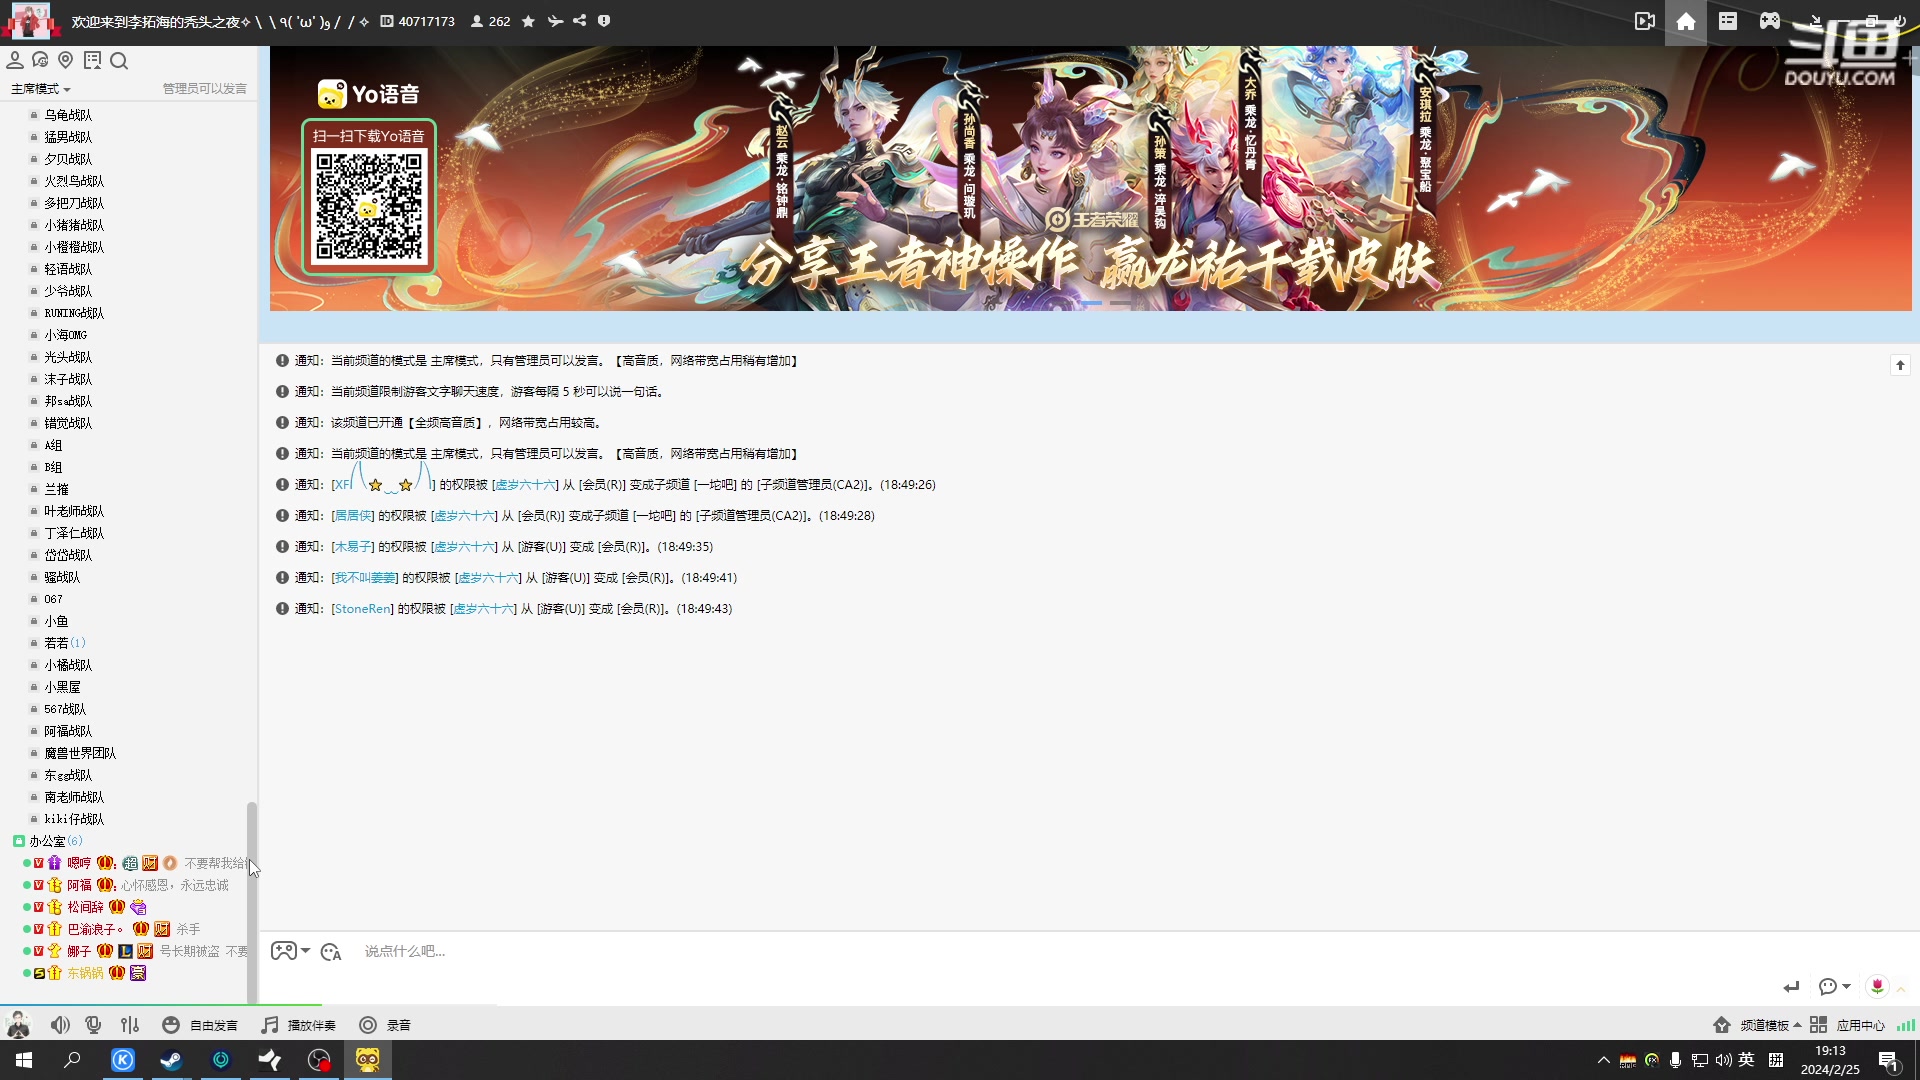Open the chat bubble dropdown near send
1920x1080 pixels.
(1833, 987)
